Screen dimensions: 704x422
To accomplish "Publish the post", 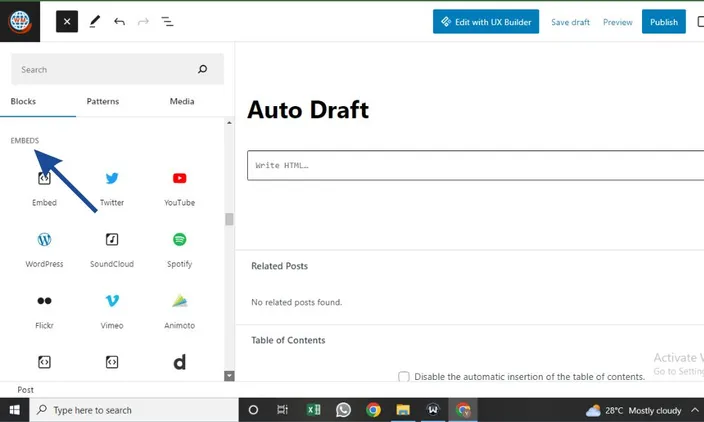I will click(x=664, y=22).
